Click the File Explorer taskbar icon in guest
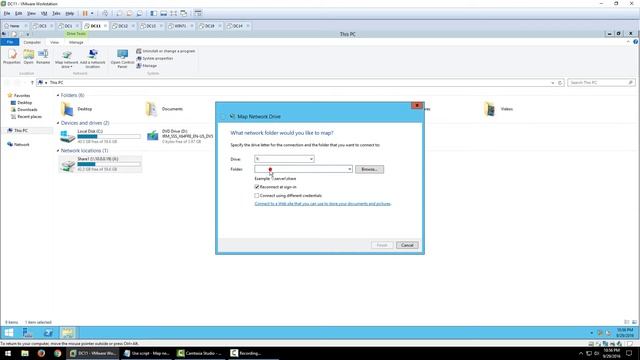This screenshot has width=640, height=360. (68, 333)
